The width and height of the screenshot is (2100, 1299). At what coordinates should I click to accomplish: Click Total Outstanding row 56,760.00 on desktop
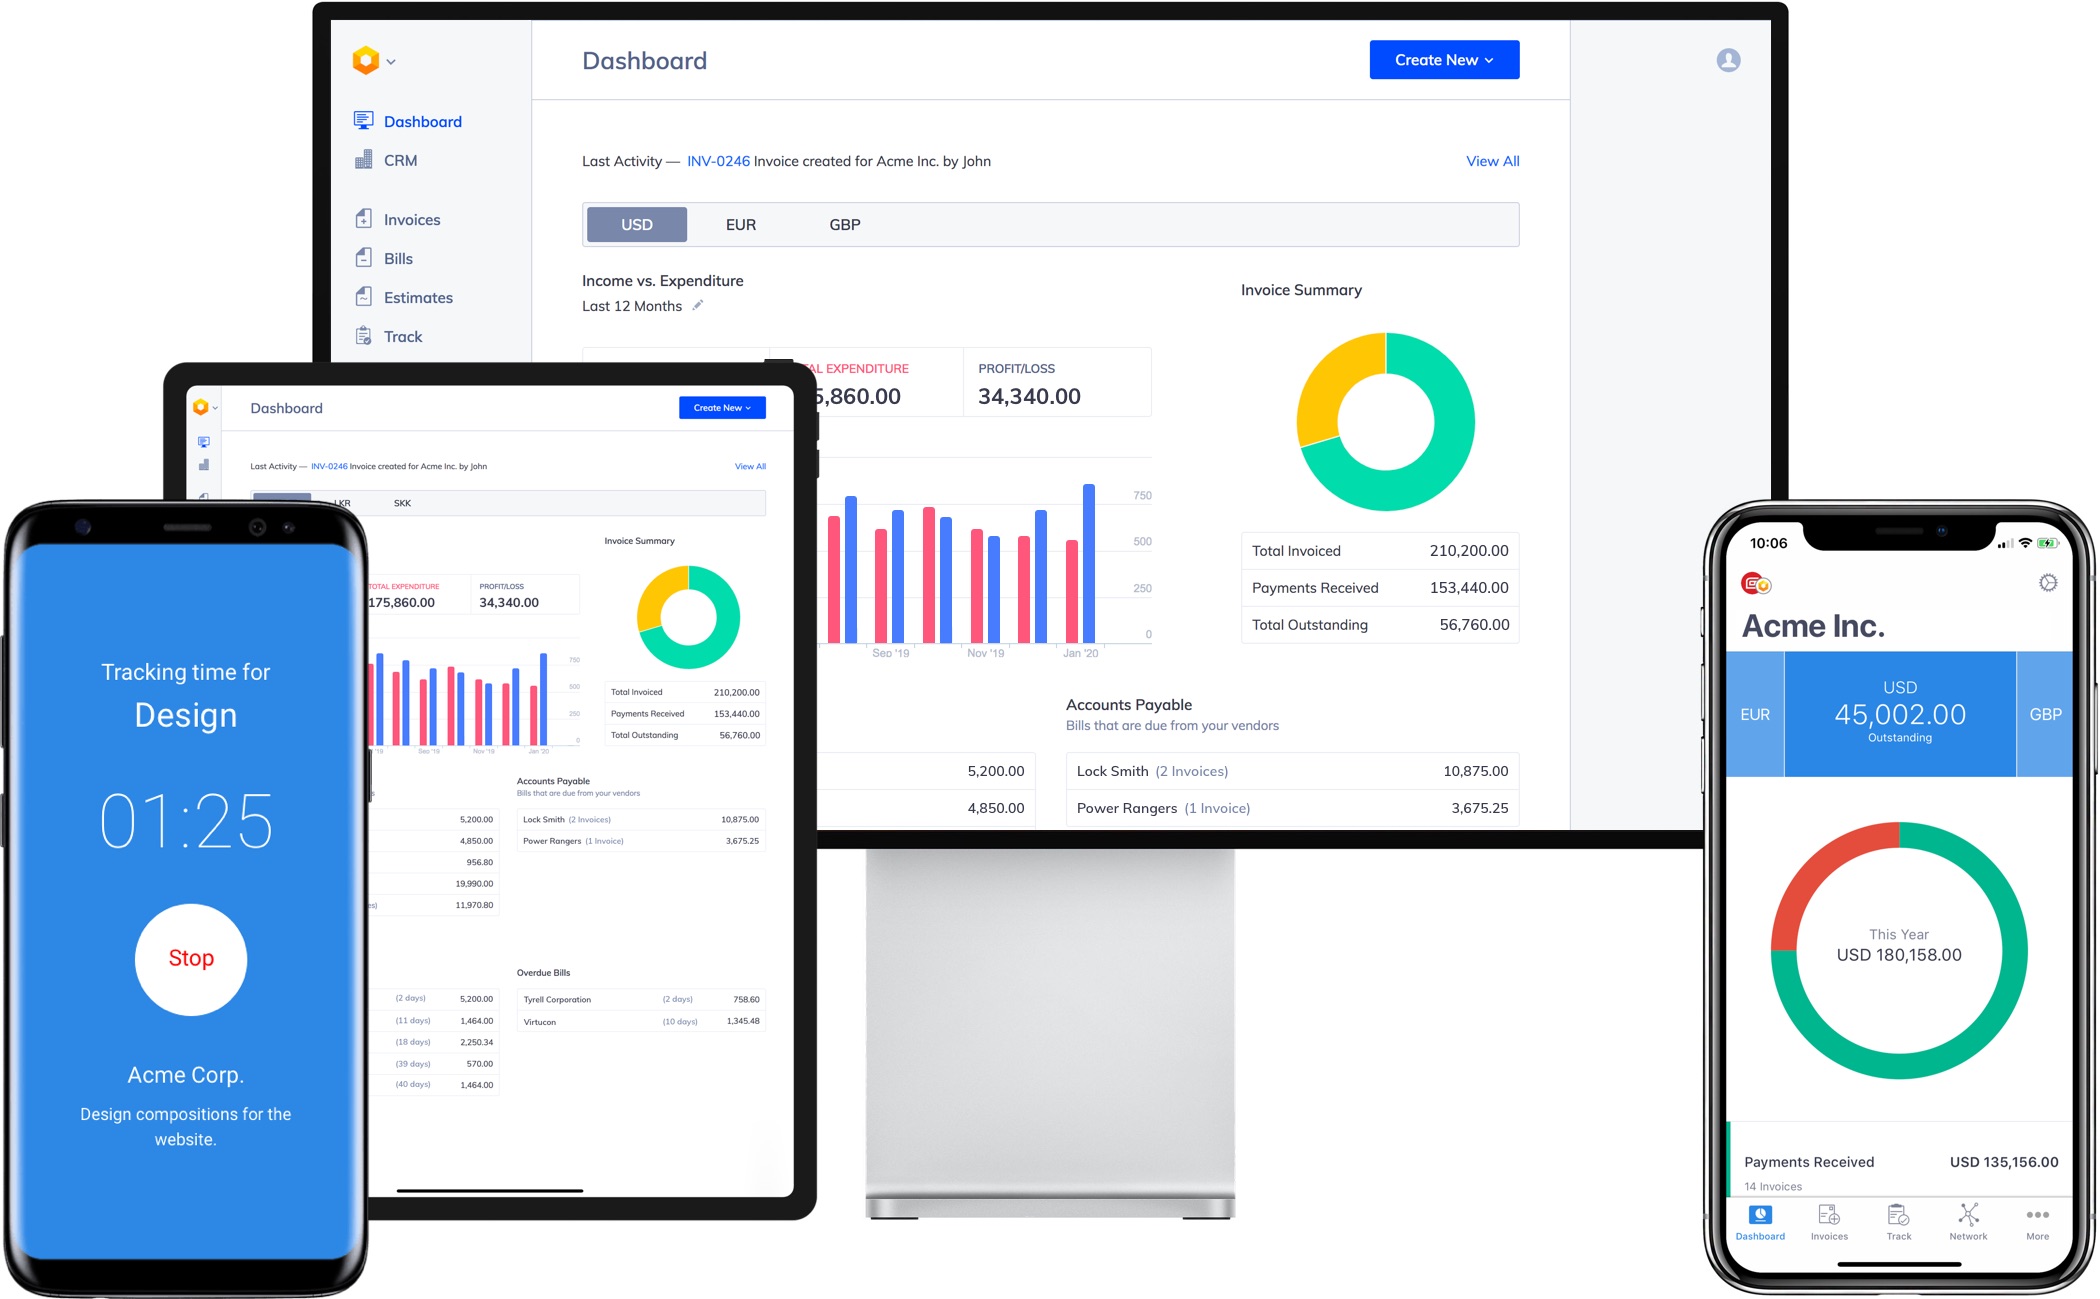1380,624
